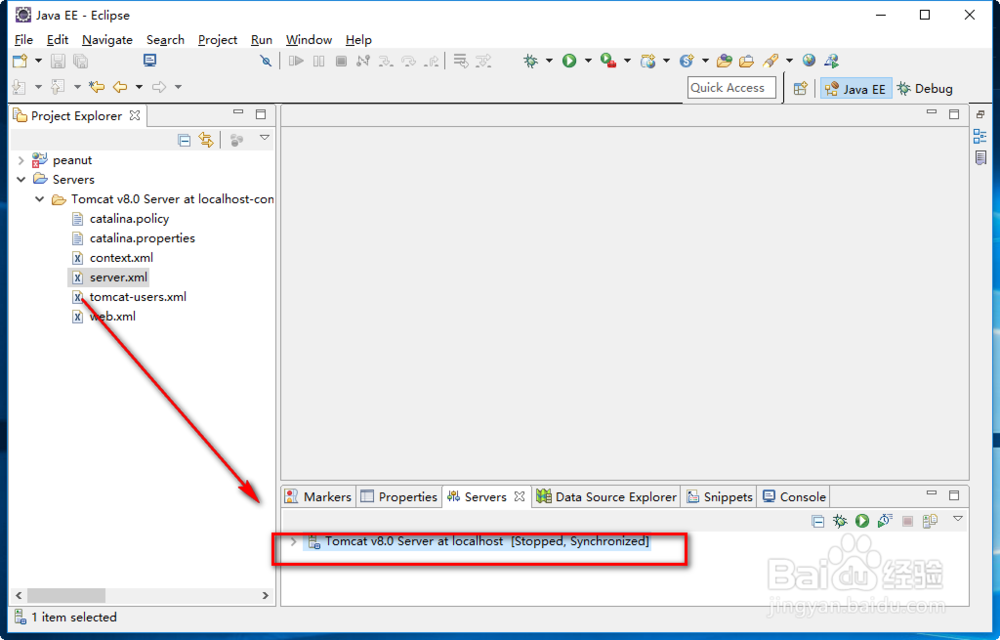Close the Servers view tab
The height and width of the screenshot is (640, 1000).
point(520,496)
